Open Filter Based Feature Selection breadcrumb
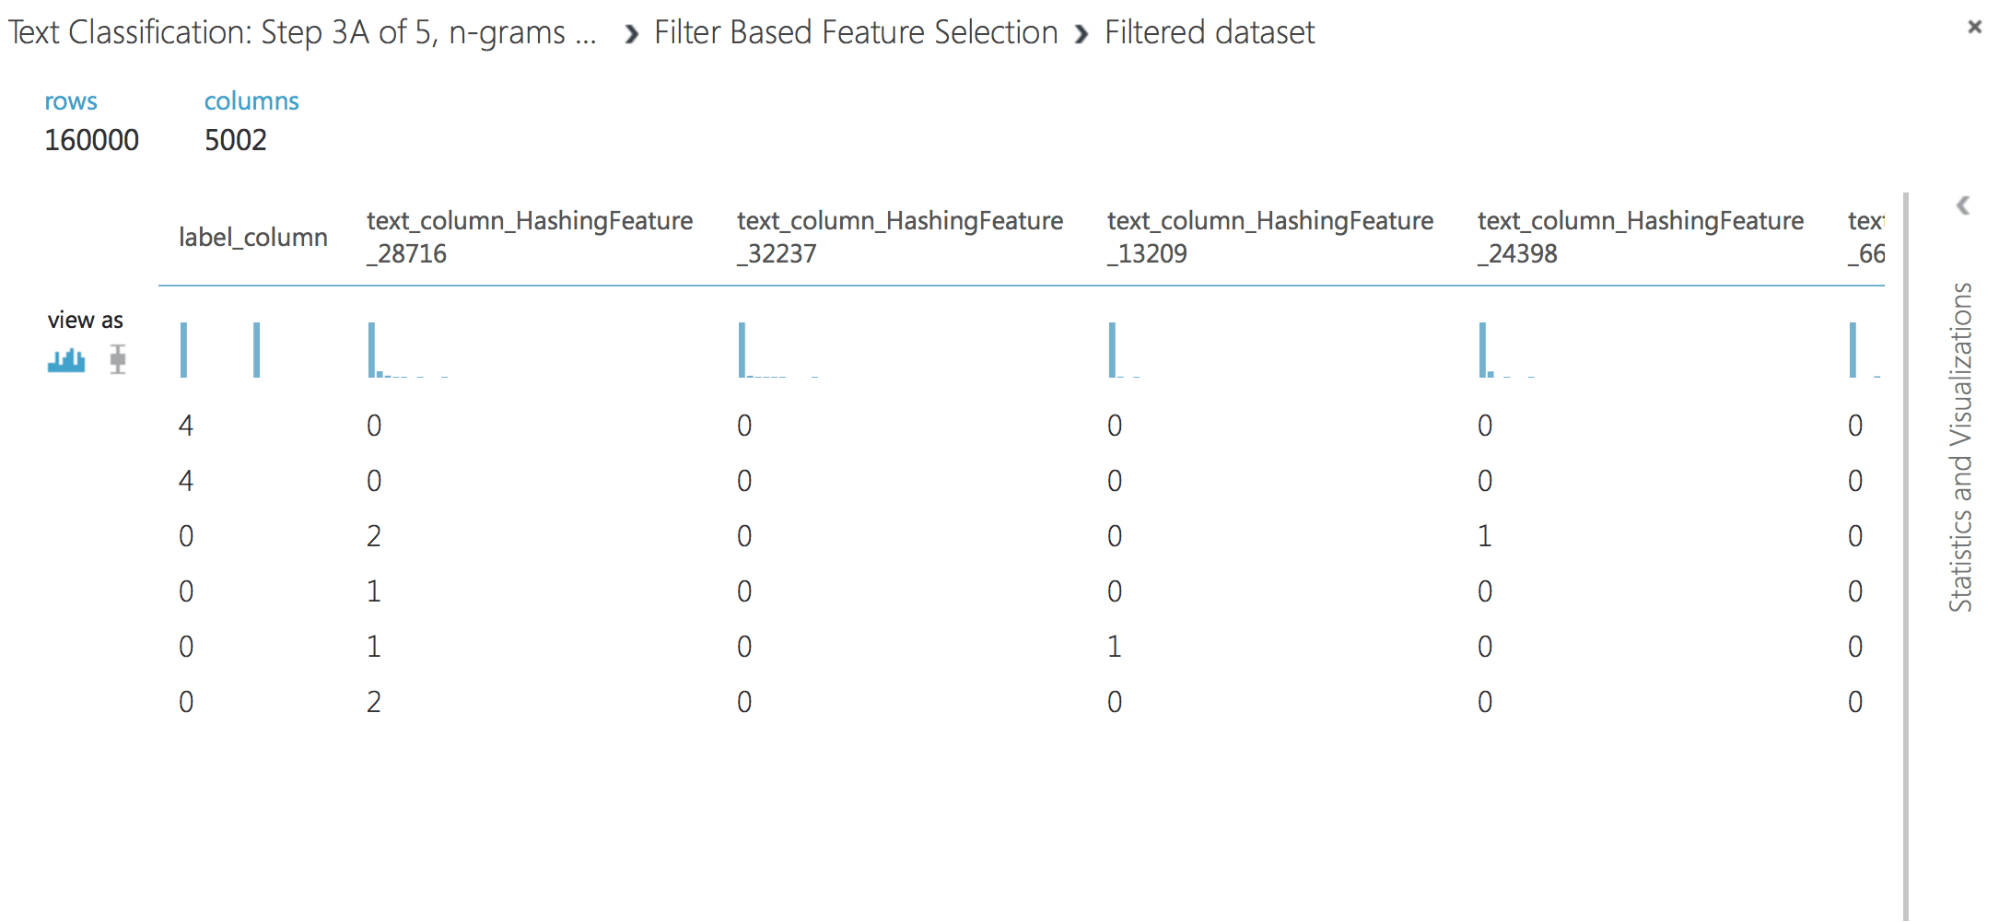This screenshot has height=922, width=1999. click(x=856, y=32)
